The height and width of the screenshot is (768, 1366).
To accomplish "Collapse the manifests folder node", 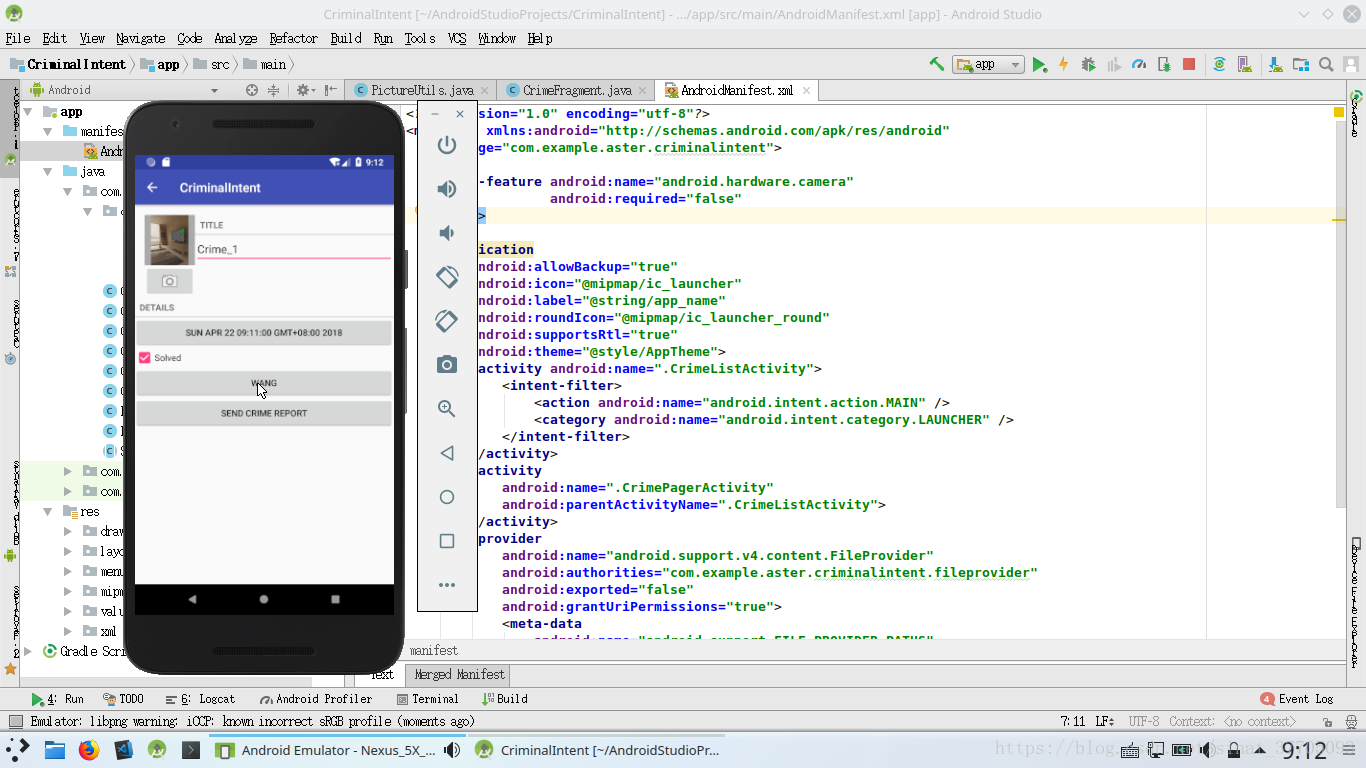I will [x=48, y=132].
